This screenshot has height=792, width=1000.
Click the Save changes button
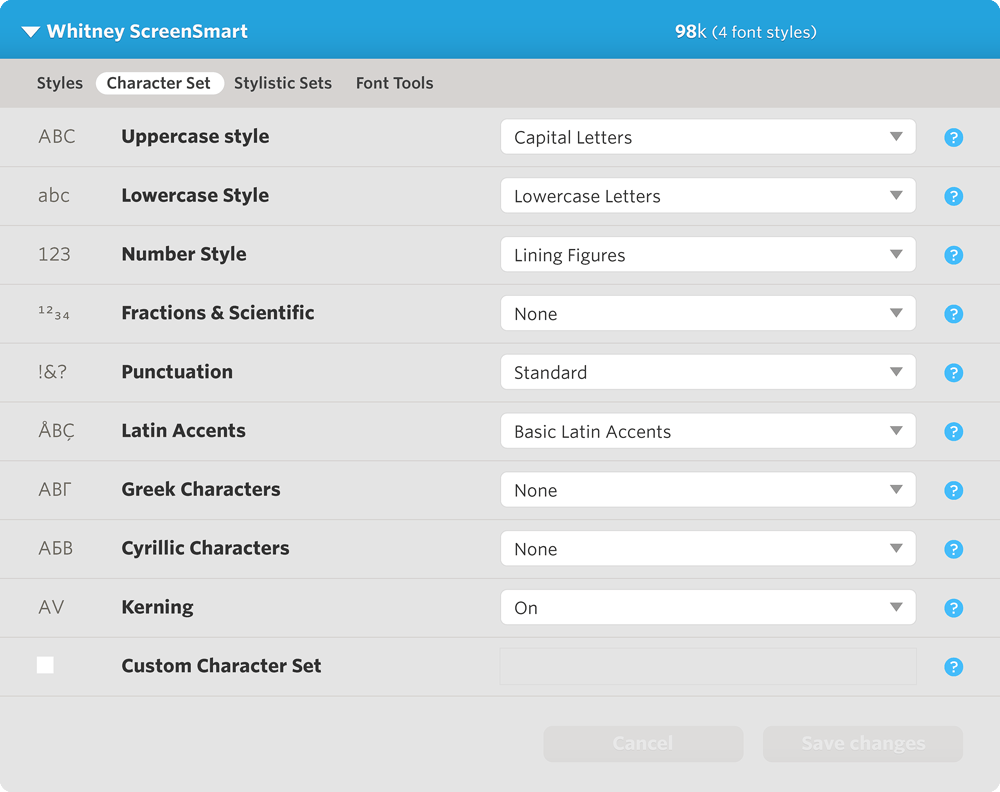(x=863, y=744)
